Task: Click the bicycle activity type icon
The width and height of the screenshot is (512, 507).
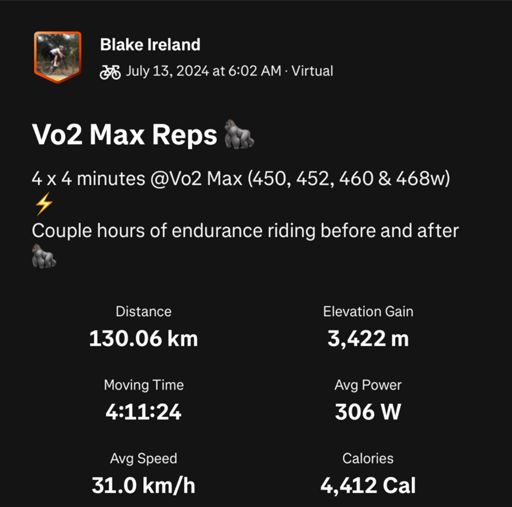Action: [110, 72]
